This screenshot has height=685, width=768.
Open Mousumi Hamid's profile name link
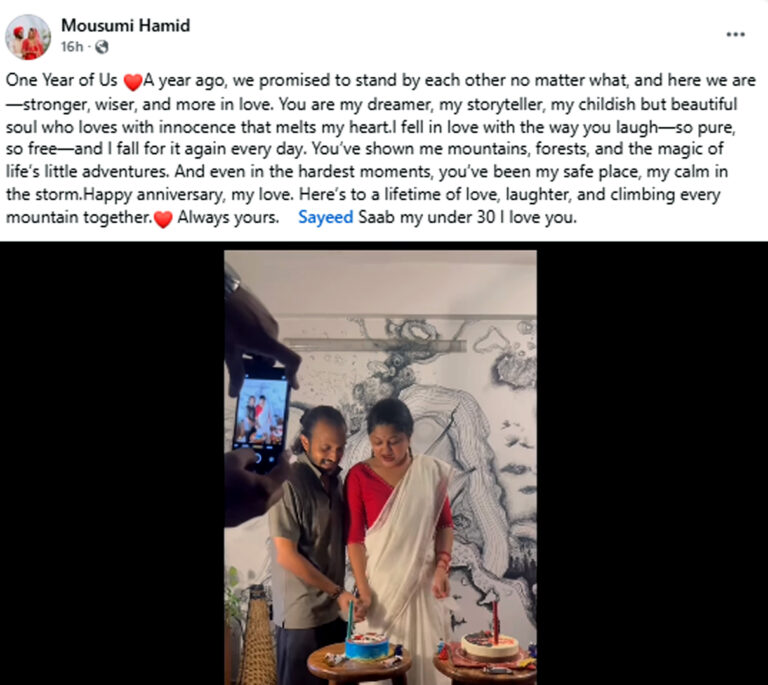[x=125, y=25]
